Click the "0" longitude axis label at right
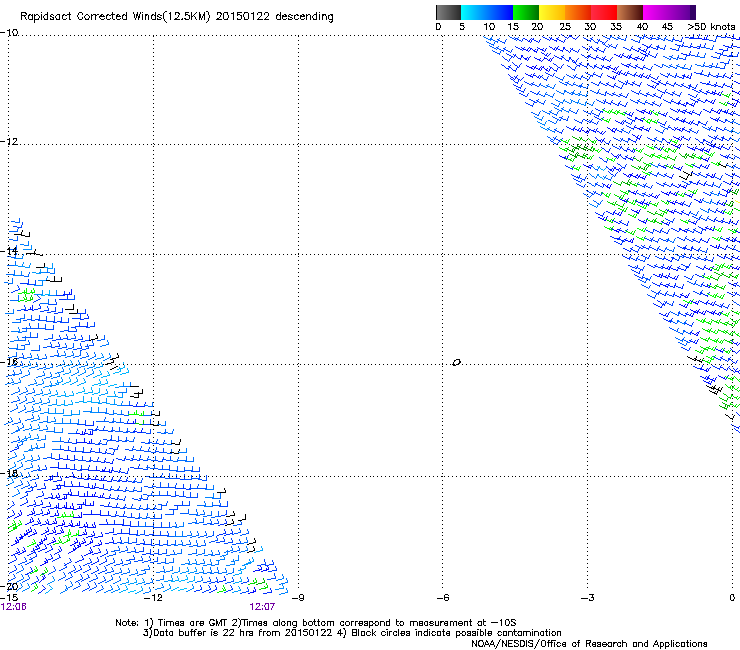The width and height of the screenshot is (740, 650). tap(732, 598)
